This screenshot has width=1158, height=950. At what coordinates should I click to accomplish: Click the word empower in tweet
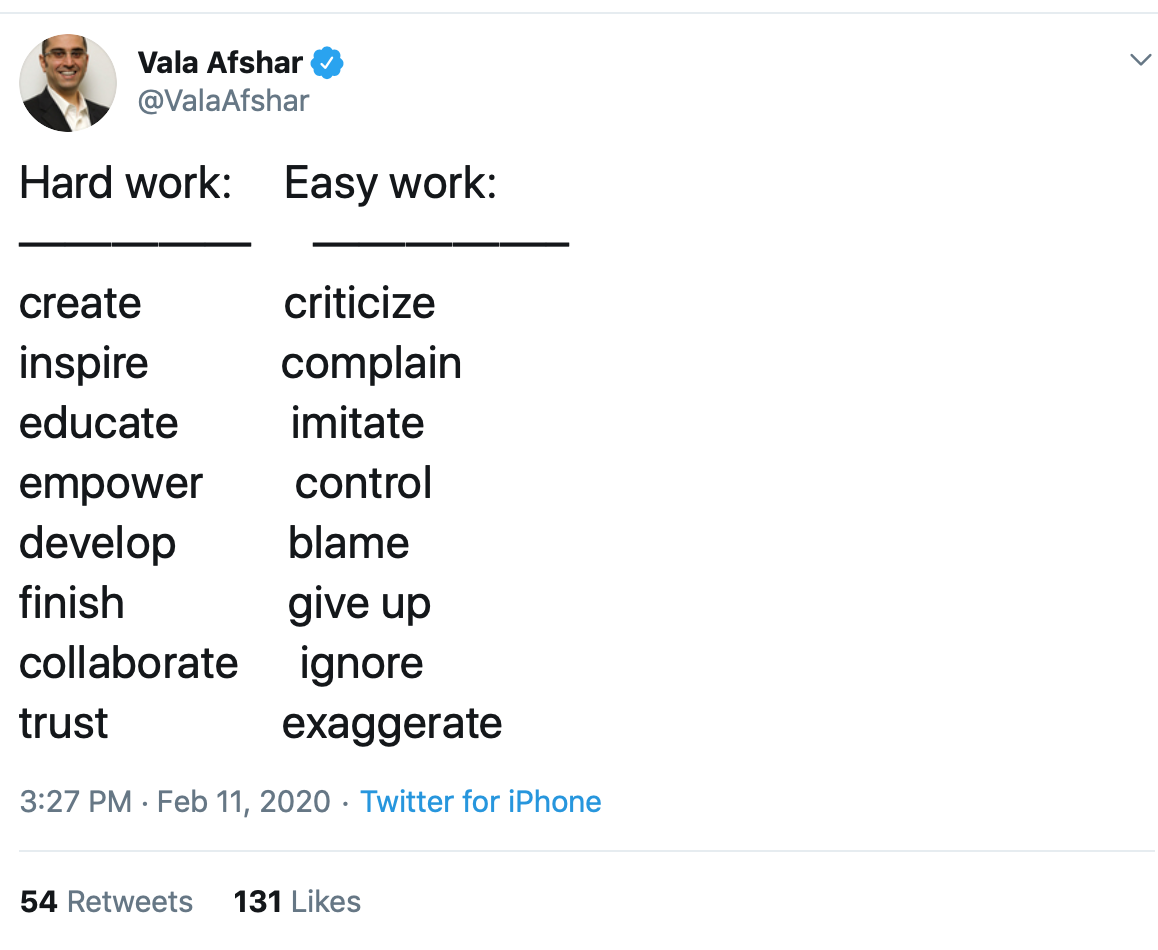[111, 485]
